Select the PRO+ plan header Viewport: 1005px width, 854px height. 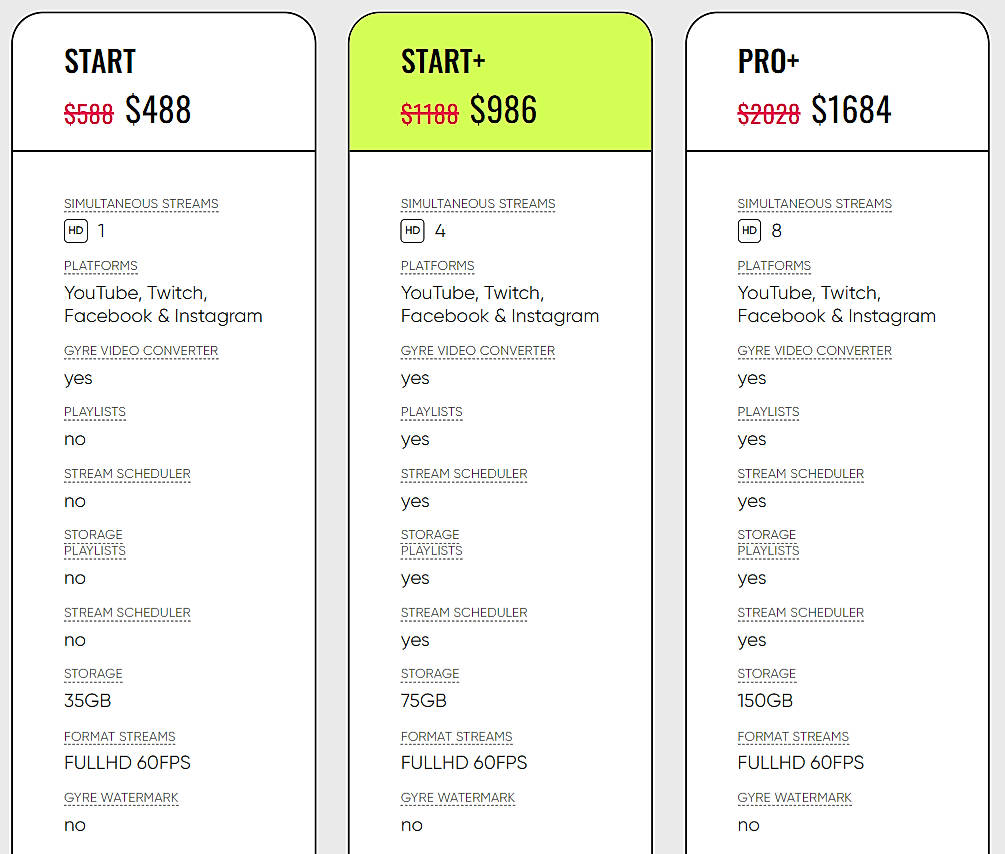click(x=767, y=61)
